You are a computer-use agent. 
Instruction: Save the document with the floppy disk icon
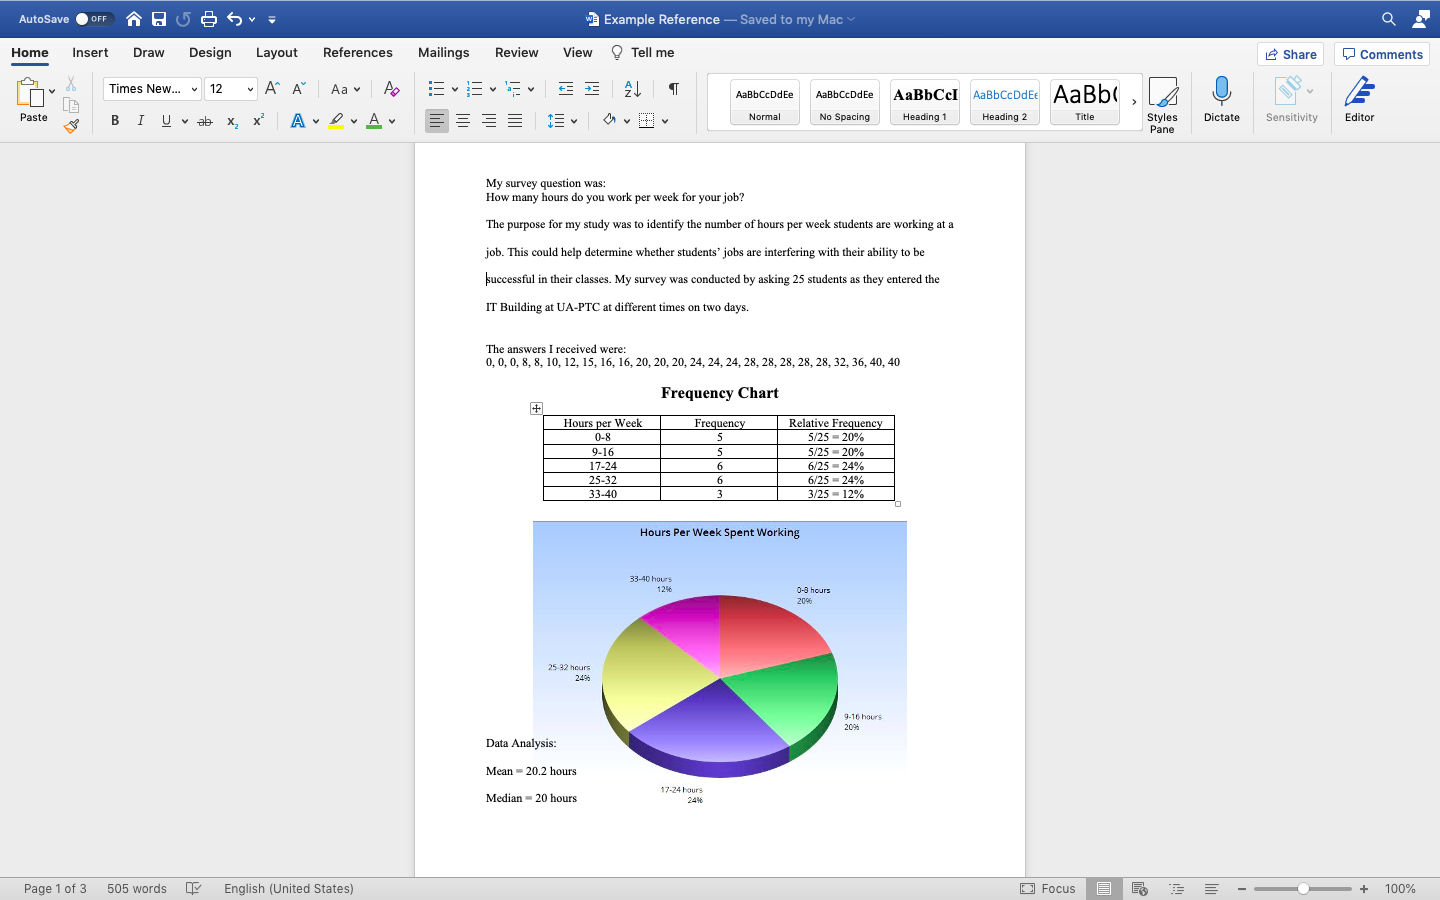[159, 19]
